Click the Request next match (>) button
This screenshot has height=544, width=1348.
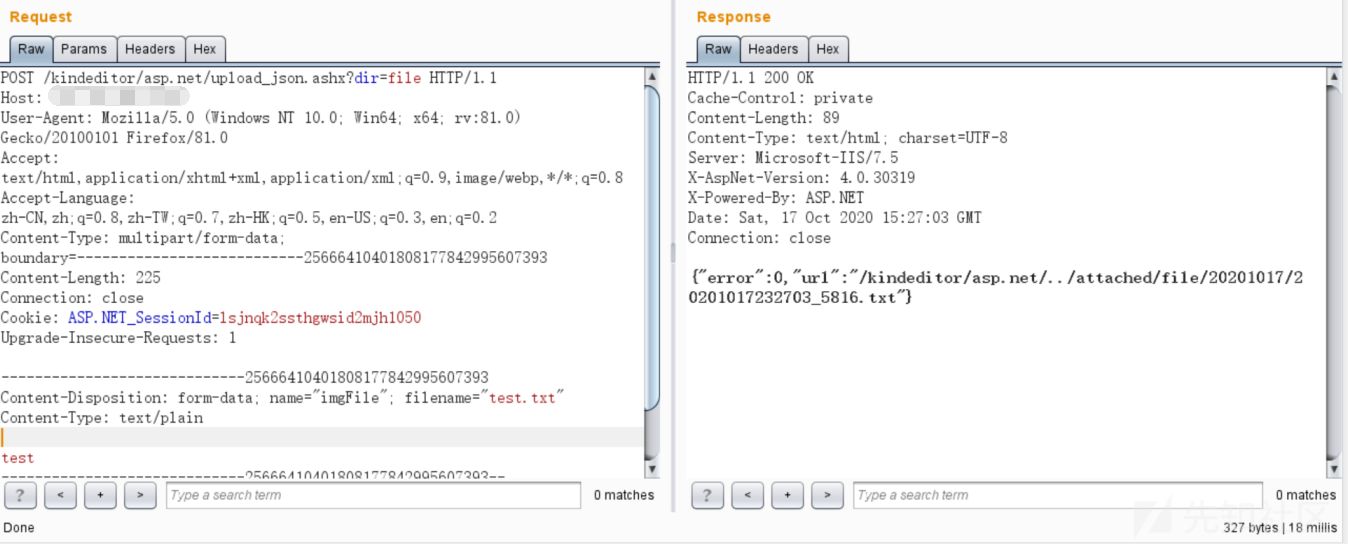140,495
